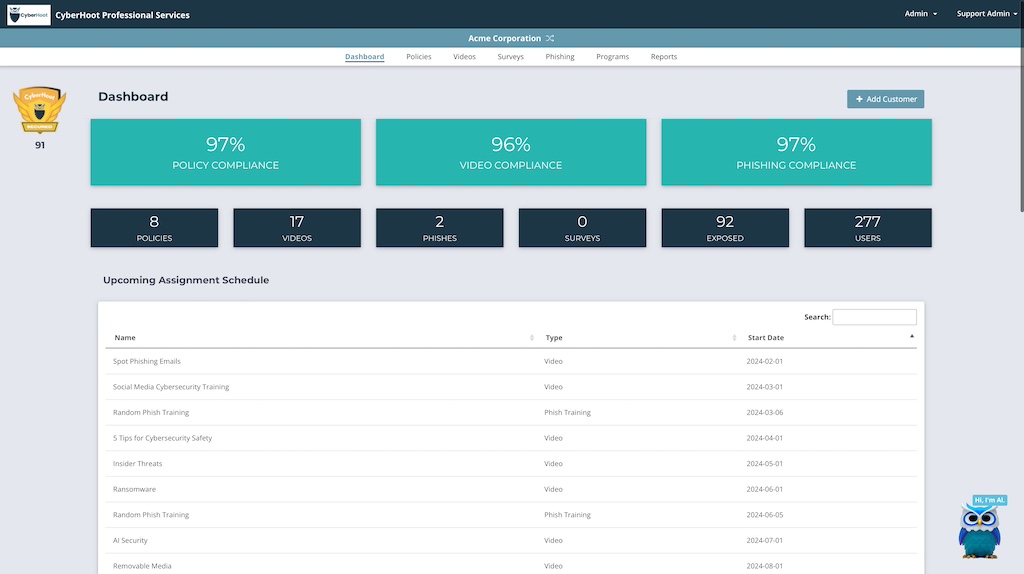The height and width of the screenshot is (574, 1024).
Task: Open the Support Admin dropdown menu
Action: (x=986, y=14)
